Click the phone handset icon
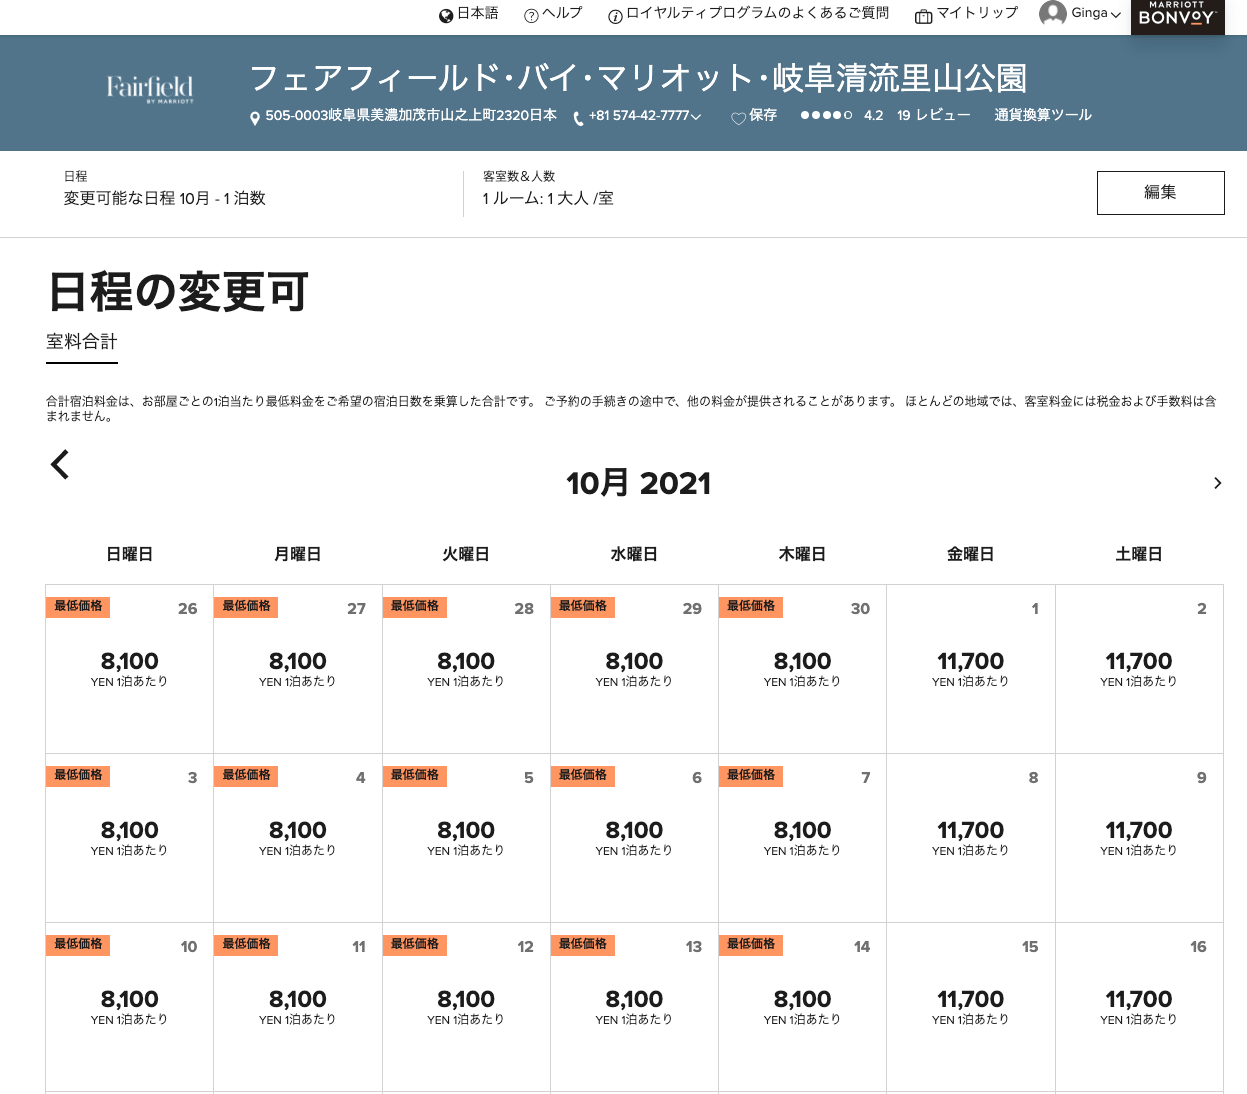1247x1094 pixels. pyautogui.click(x=578, y=118)
